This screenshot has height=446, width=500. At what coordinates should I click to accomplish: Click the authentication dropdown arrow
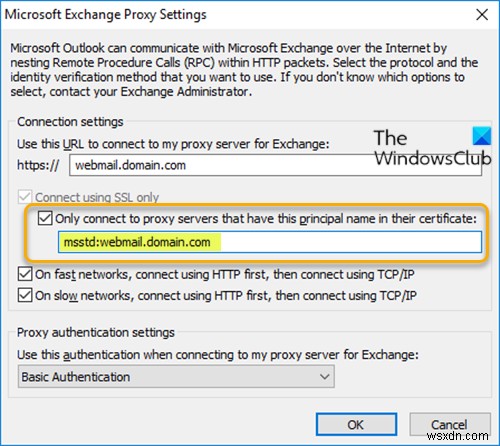click(x=324, y=377)
